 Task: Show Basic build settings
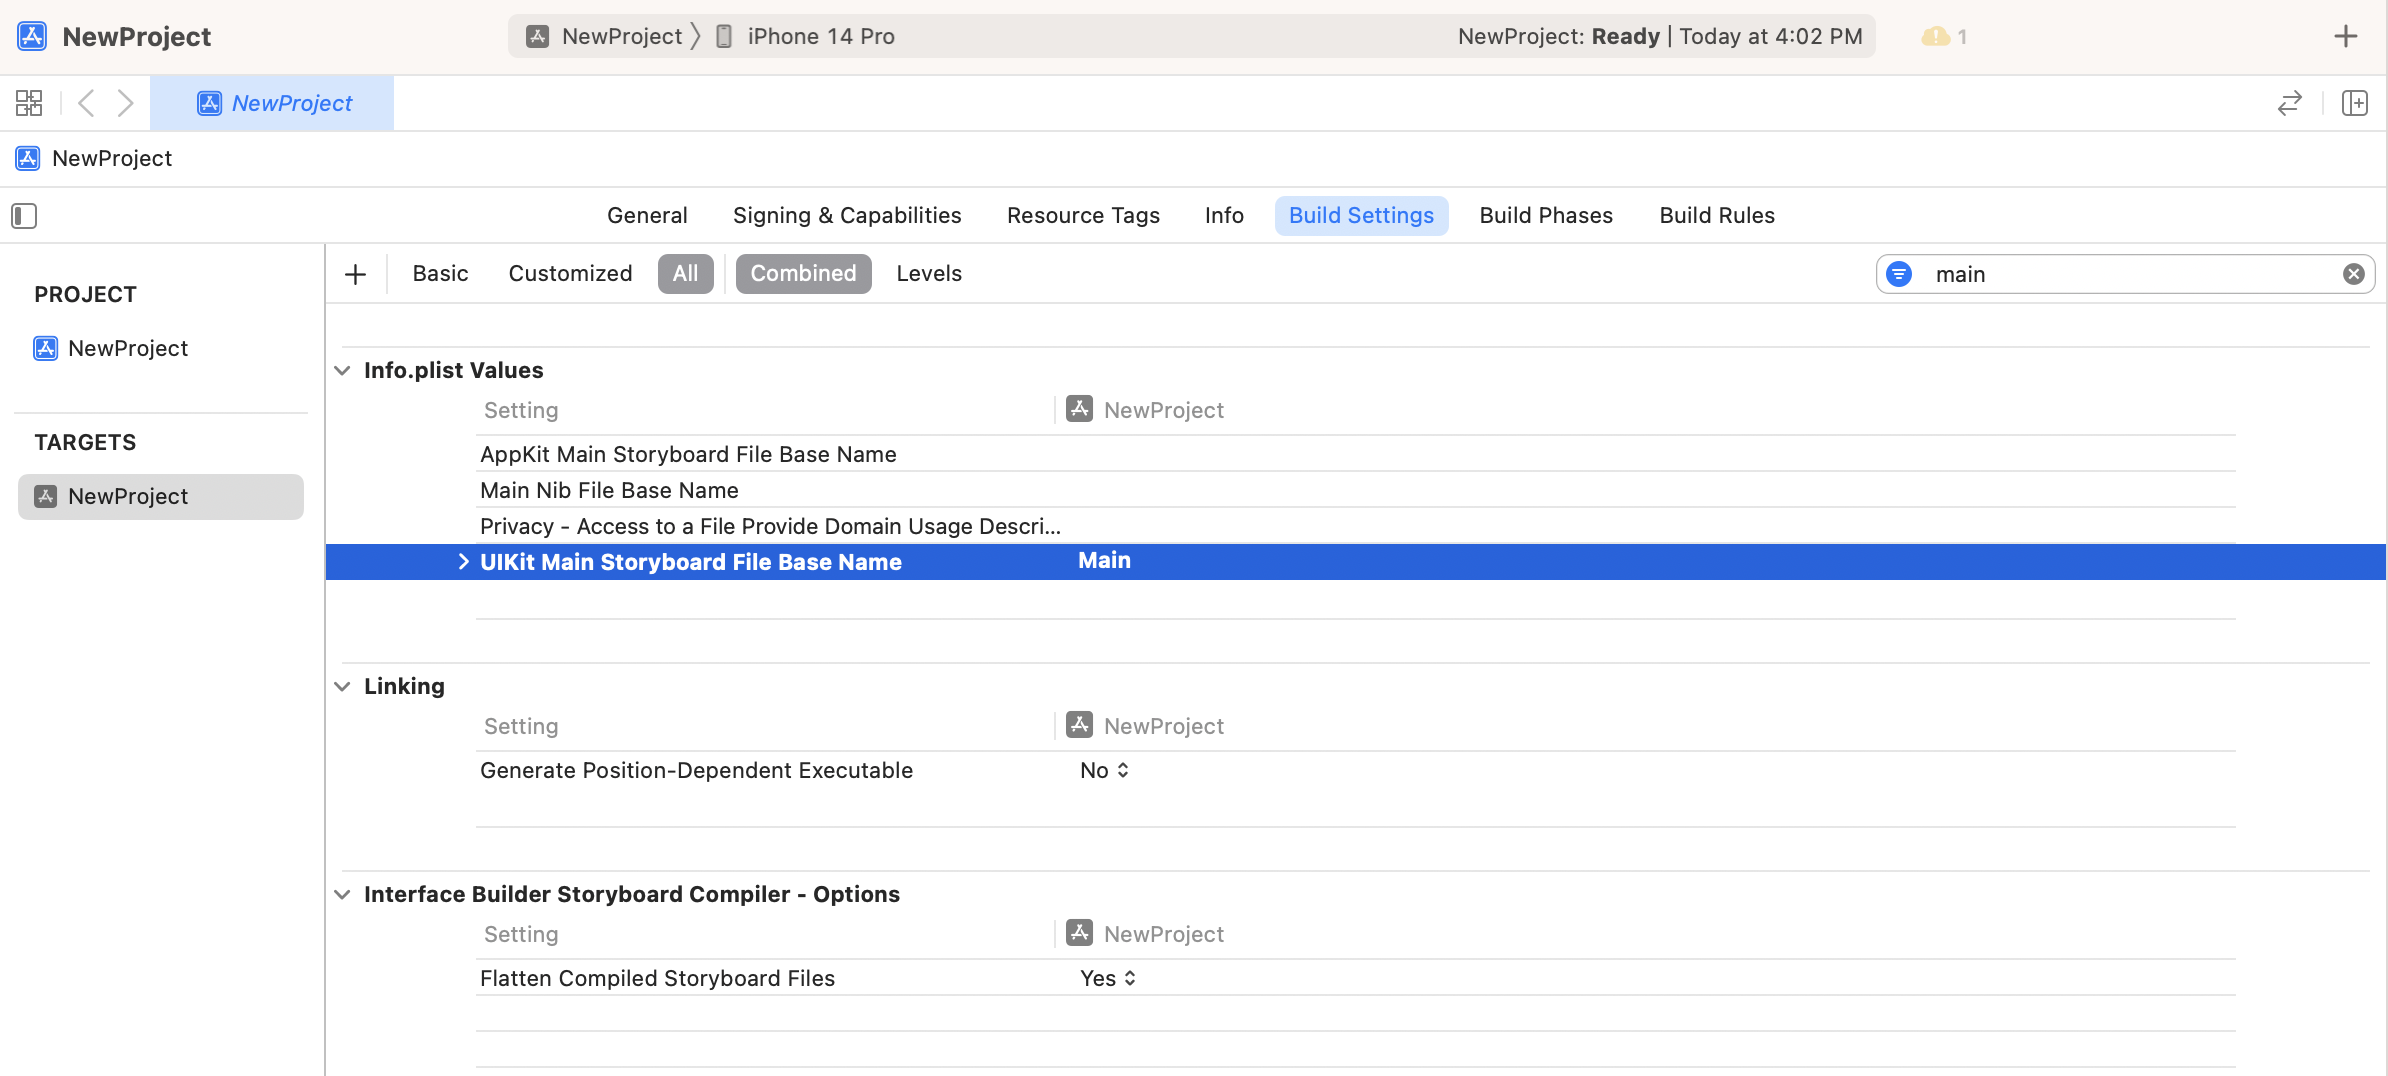pyautogui.click(x=440, y=274)
